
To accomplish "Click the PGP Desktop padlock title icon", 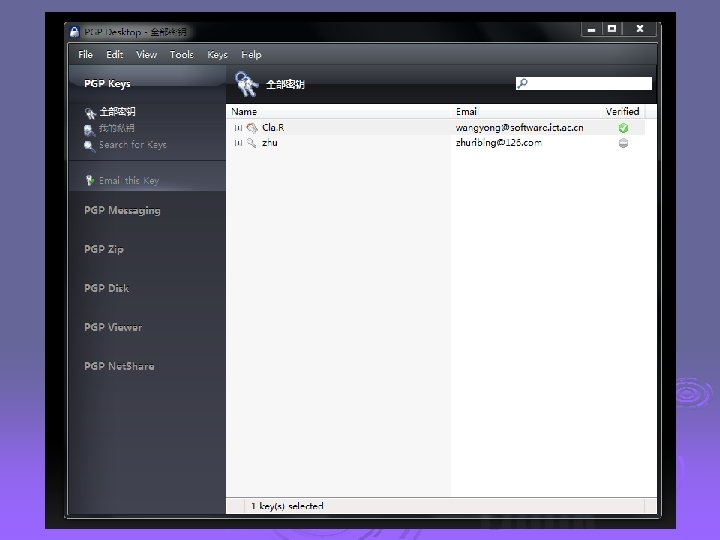I will coord(74,32).
